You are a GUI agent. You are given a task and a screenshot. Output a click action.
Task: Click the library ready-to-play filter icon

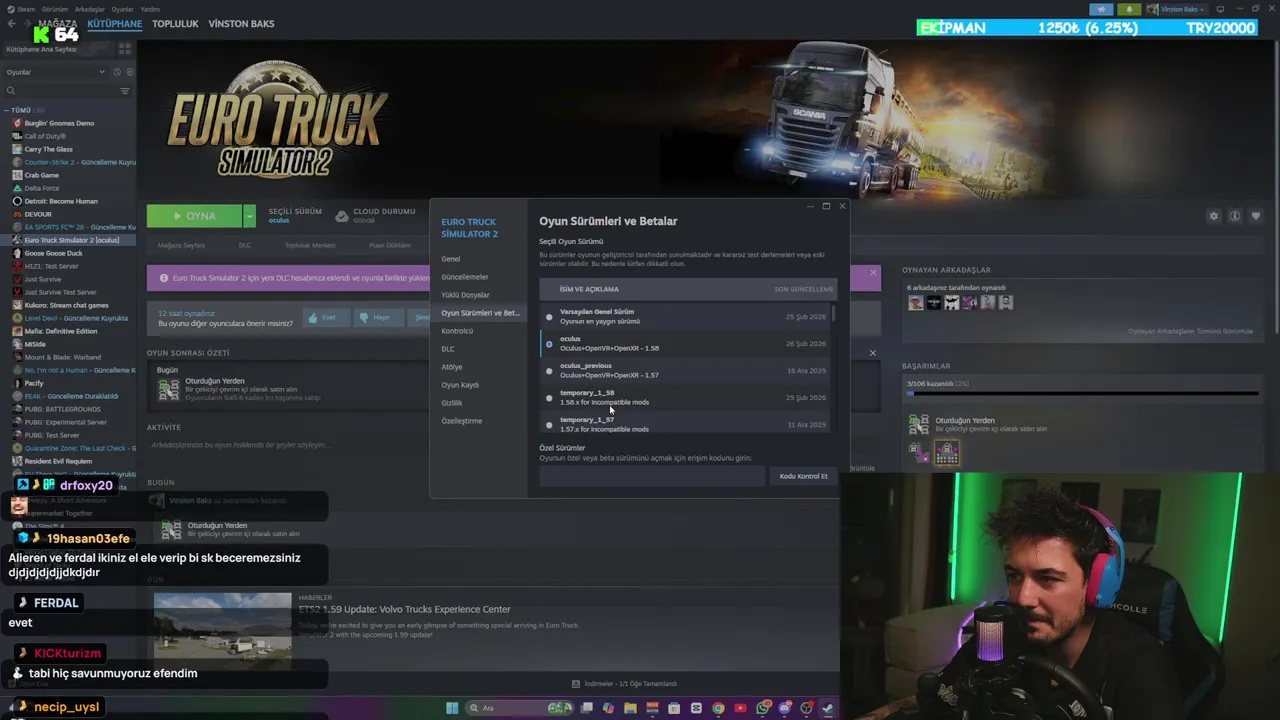click(128, 72)
